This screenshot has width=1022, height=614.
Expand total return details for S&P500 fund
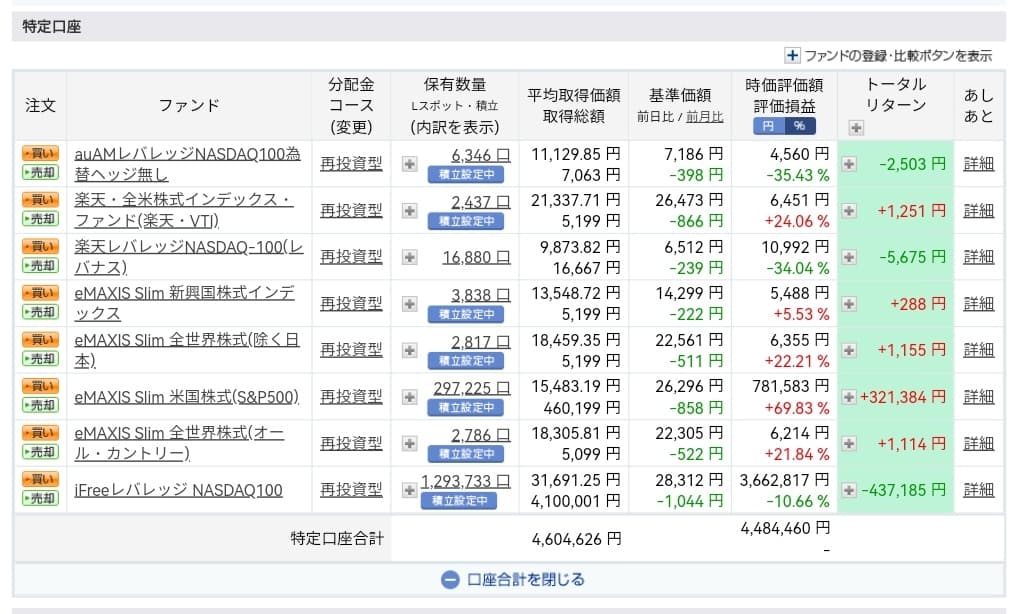[x=849, y=397]
